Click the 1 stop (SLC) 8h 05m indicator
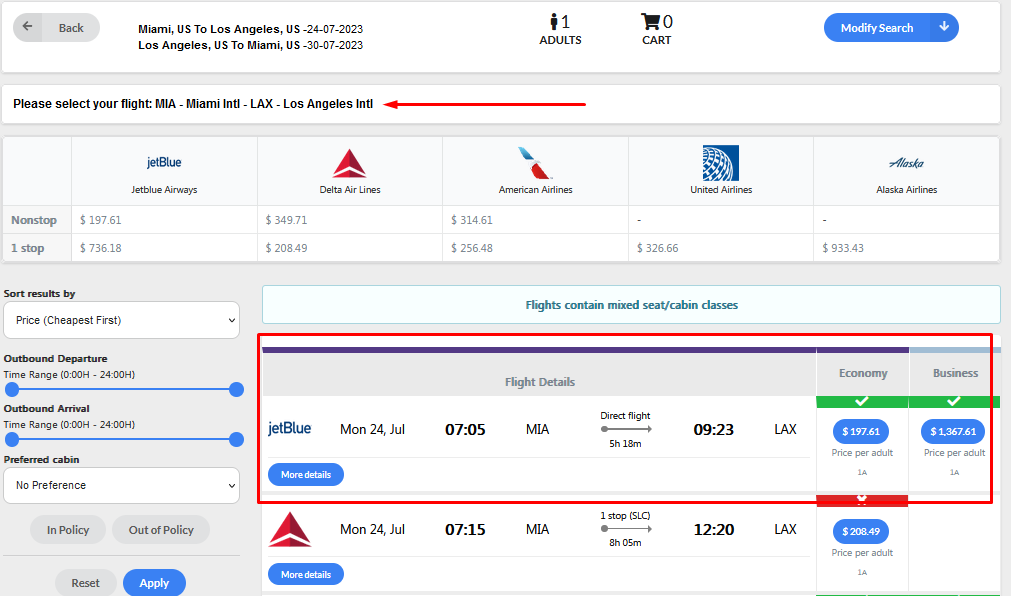Image resolution: width=1011 pixels, height=596 pixels. pyautogui.click(x=625, y=529)
